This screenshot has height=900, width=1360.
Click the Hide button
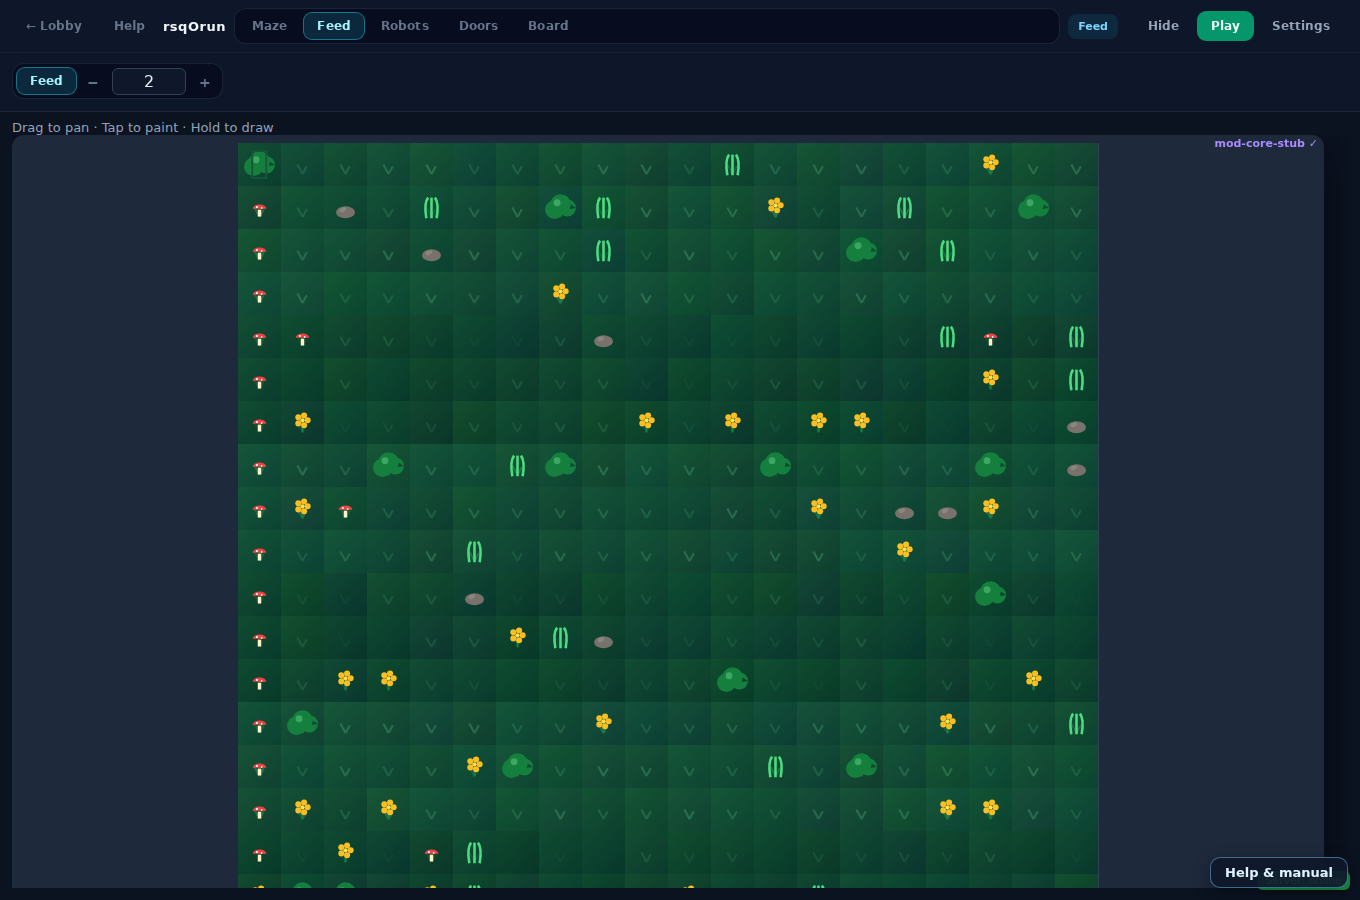(x=1163, y=26)
